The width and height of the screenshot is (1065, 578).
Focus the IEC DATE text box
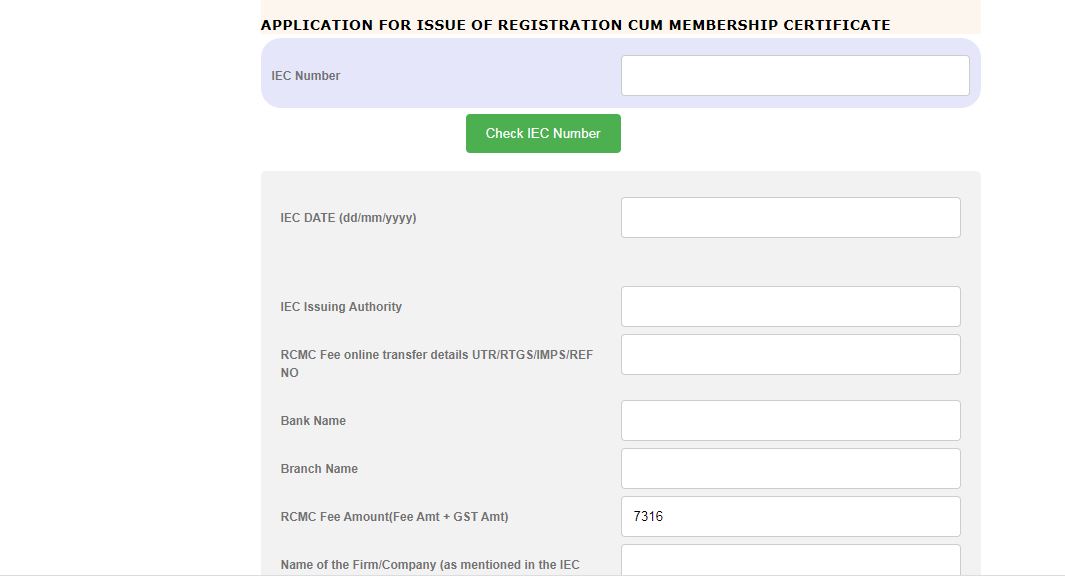click(790, 218)
